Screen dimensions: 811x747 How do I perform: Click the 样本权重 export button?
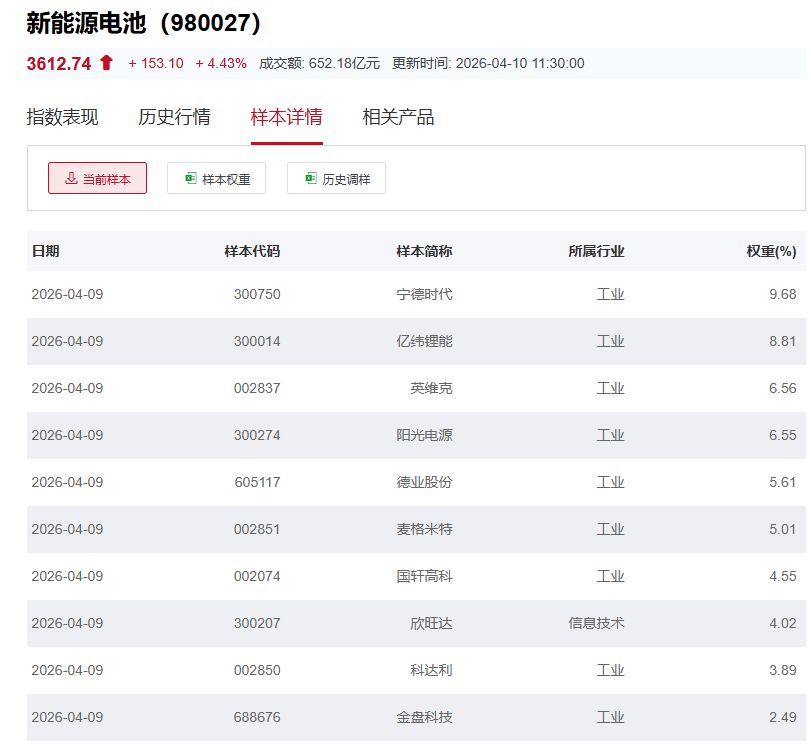(x=217, y=178)
